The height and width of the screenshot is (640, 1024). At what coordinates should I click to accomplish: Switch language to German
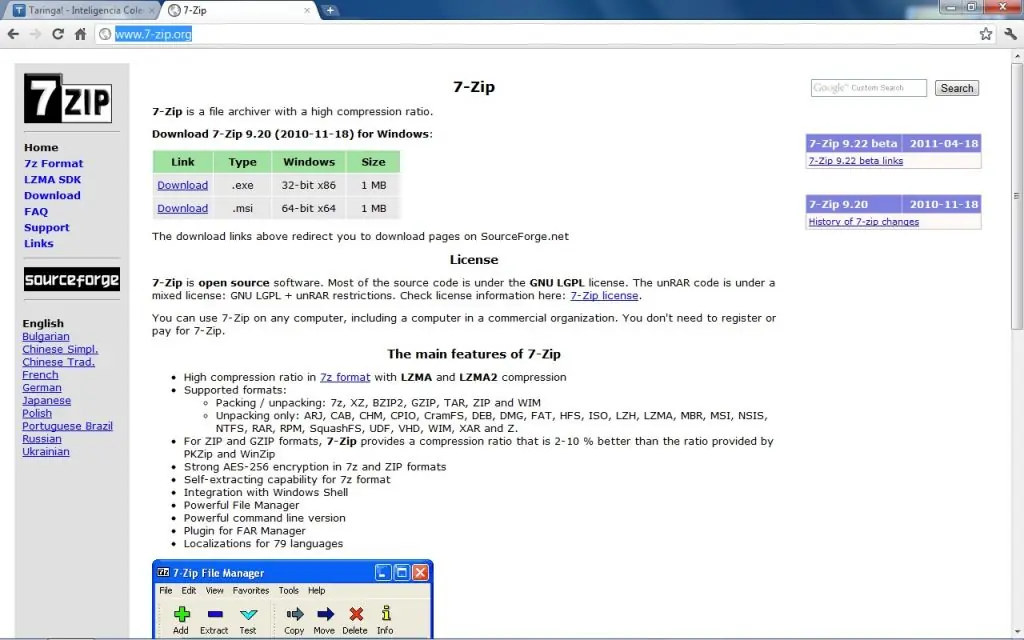42,387
